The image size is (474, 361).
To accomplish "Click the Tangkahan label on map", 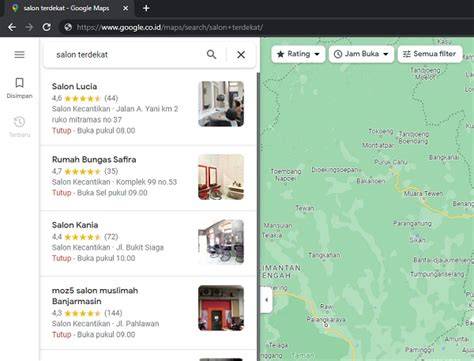I will click(324, 255).
